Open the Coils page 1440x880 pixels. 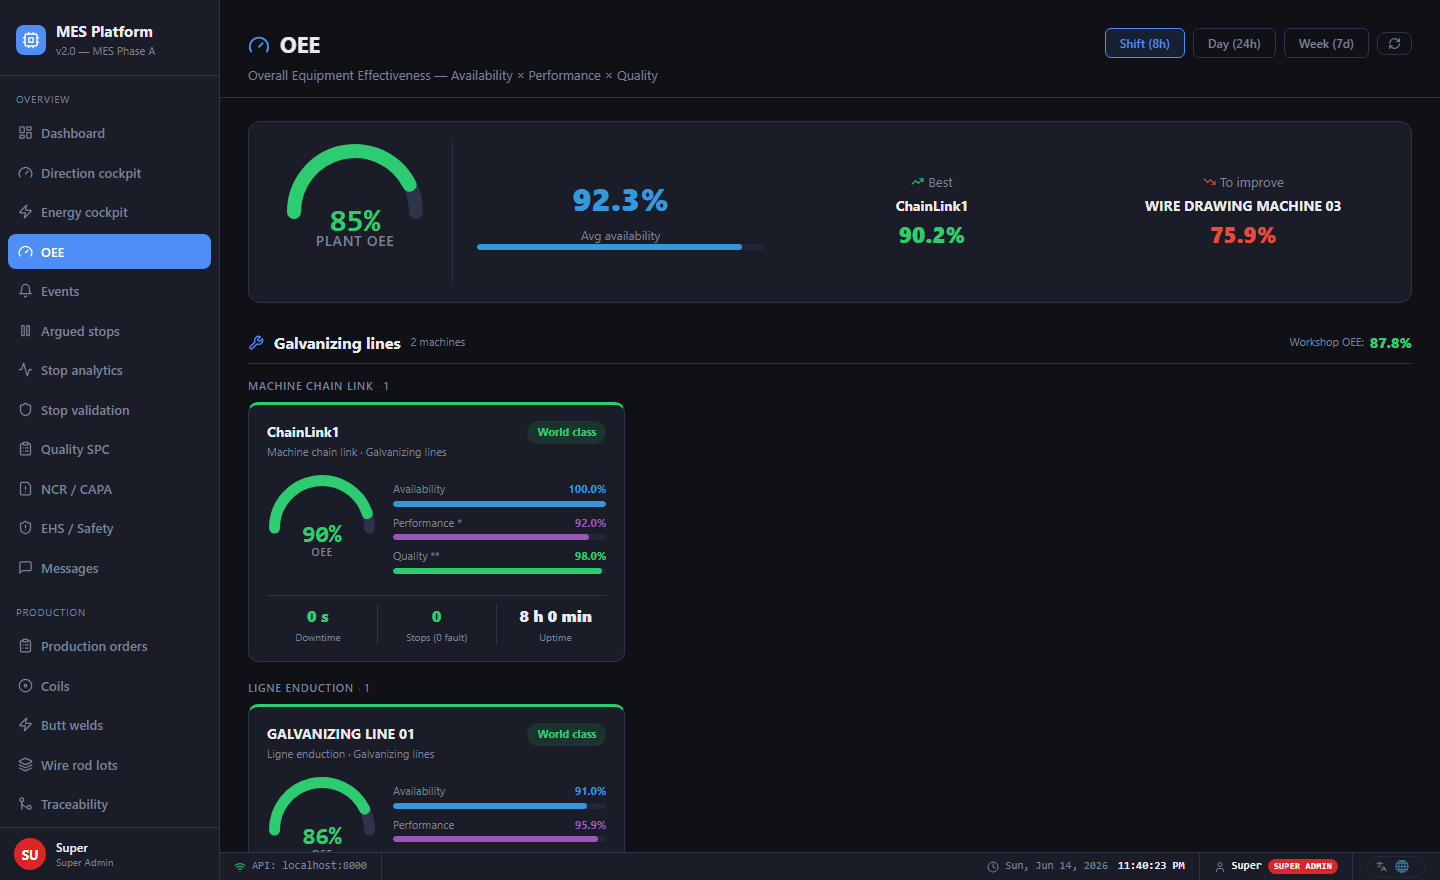pyautogui.click(x=109, y=686)
